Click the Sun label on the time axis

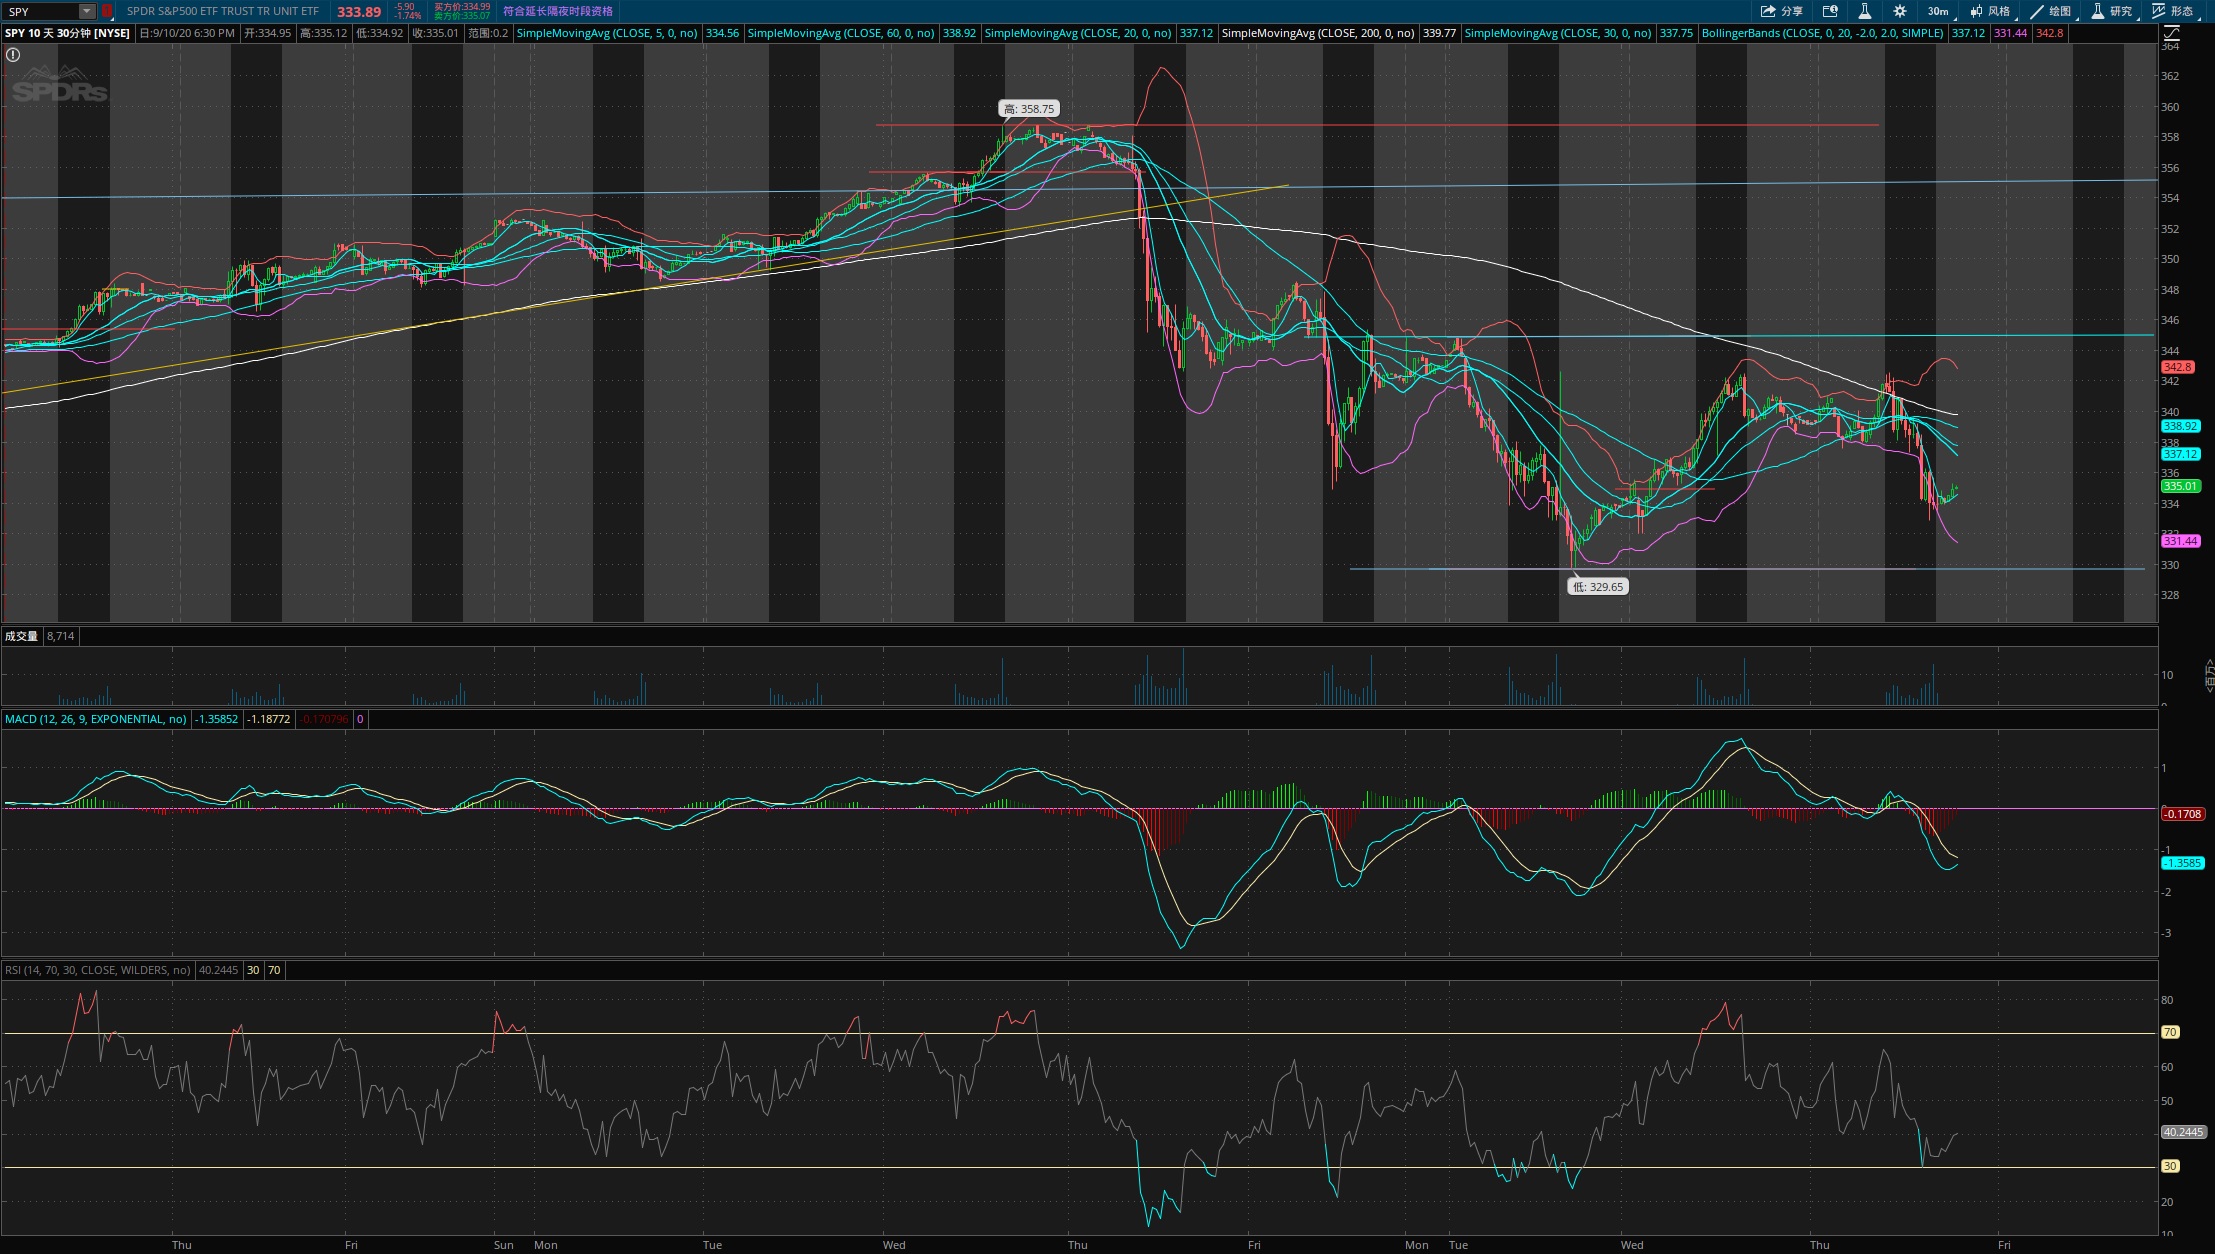[503, 1245]
